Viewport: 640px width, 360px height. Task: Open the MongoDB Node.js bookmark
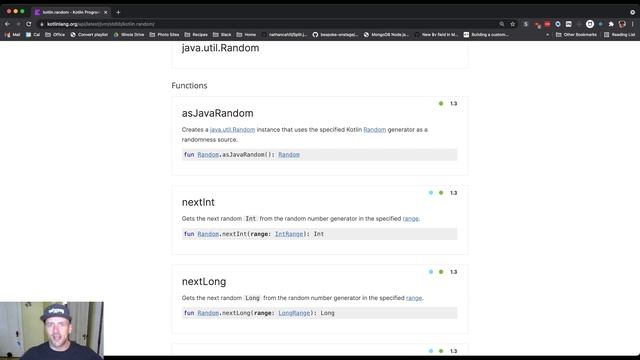(386, 35)
